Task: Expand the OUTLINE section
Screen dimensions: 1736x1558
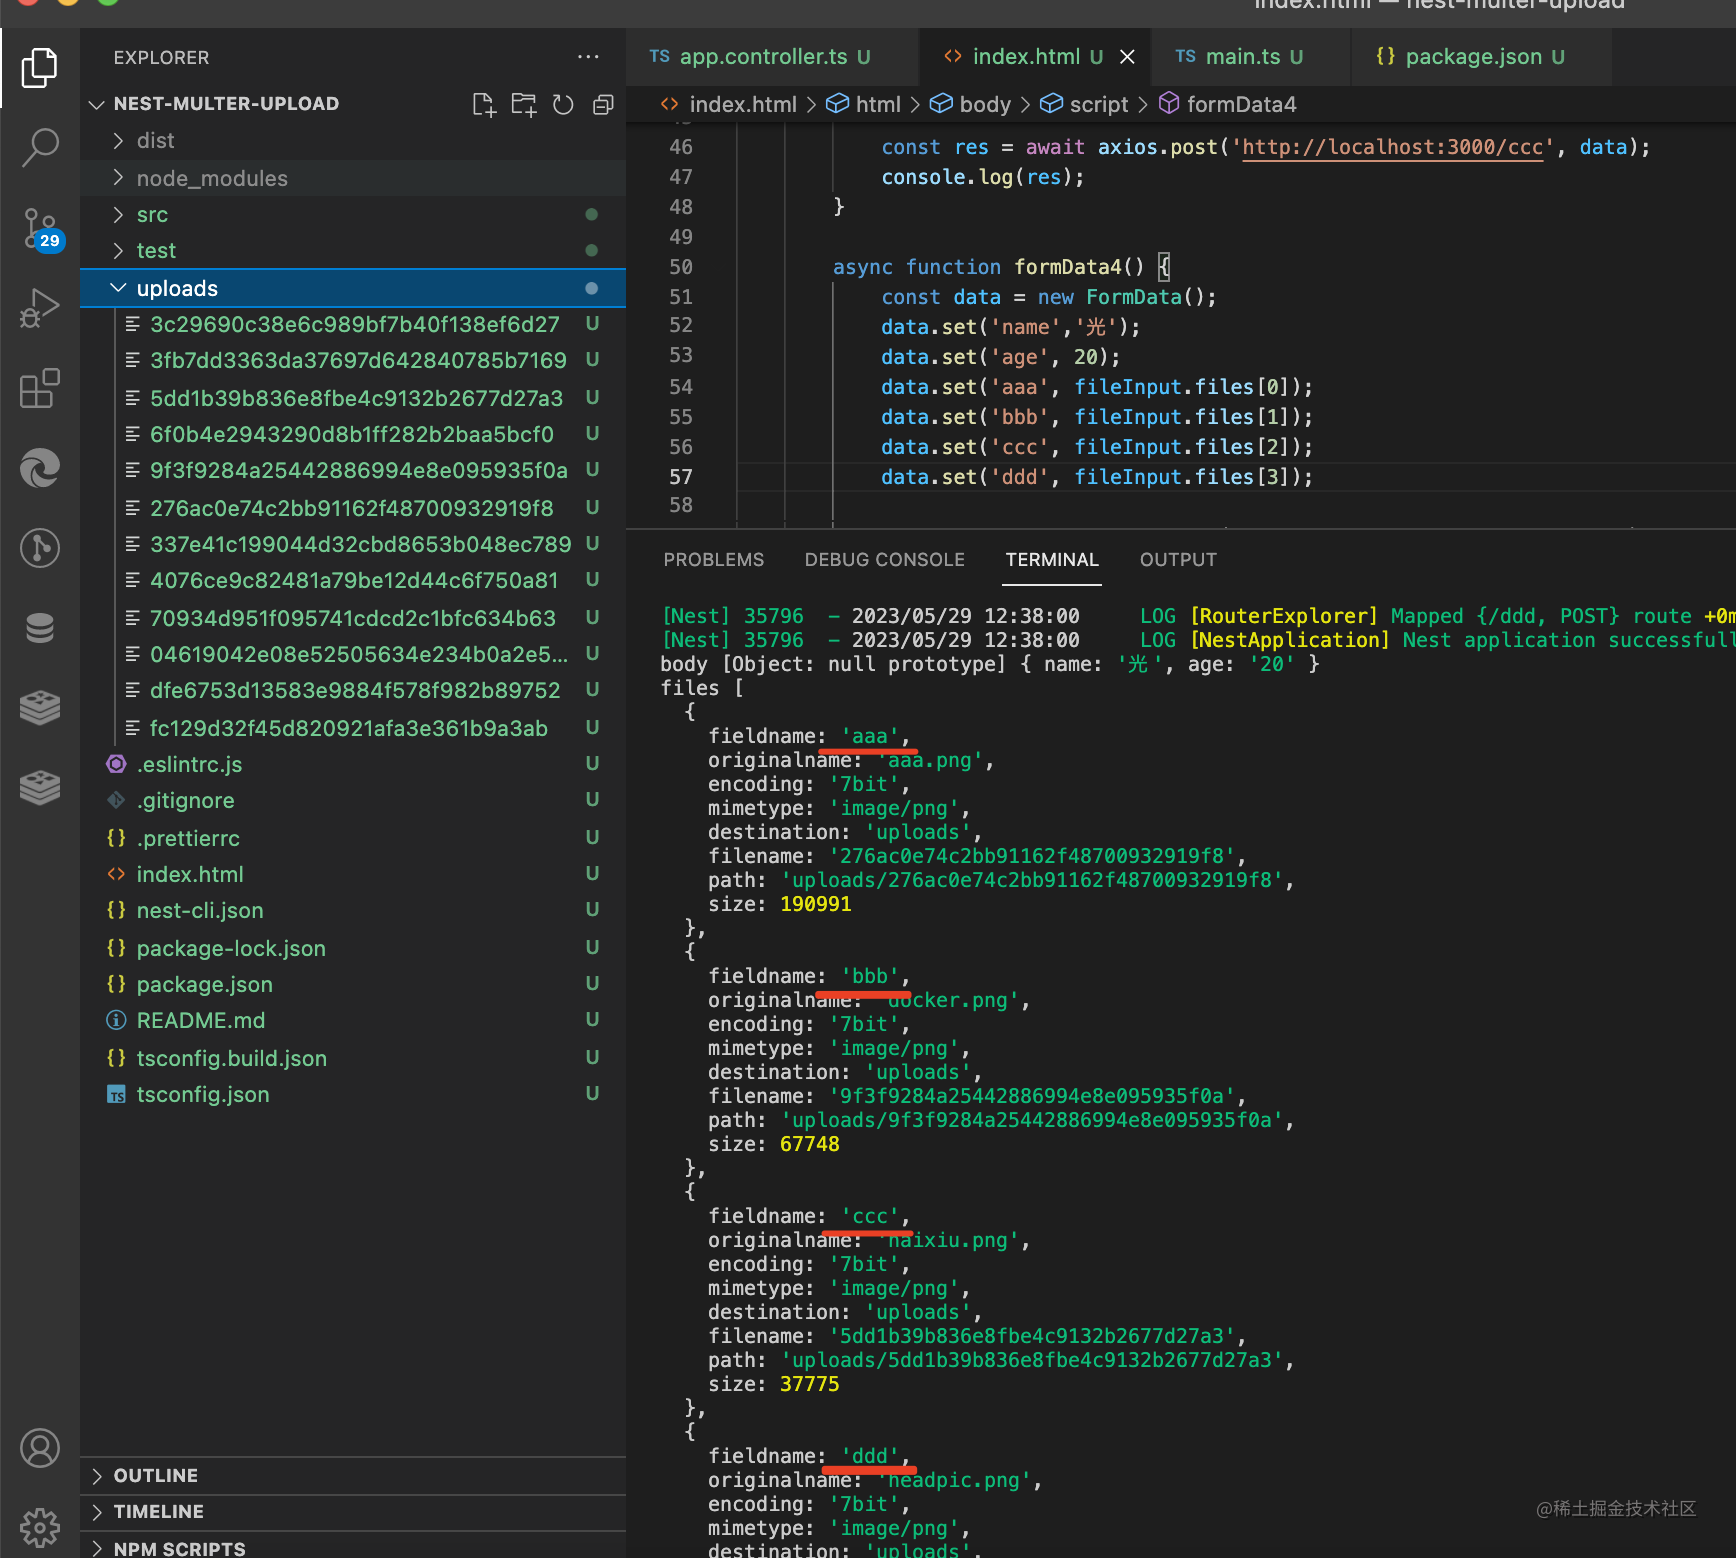Action: [x=155, y=1476]
